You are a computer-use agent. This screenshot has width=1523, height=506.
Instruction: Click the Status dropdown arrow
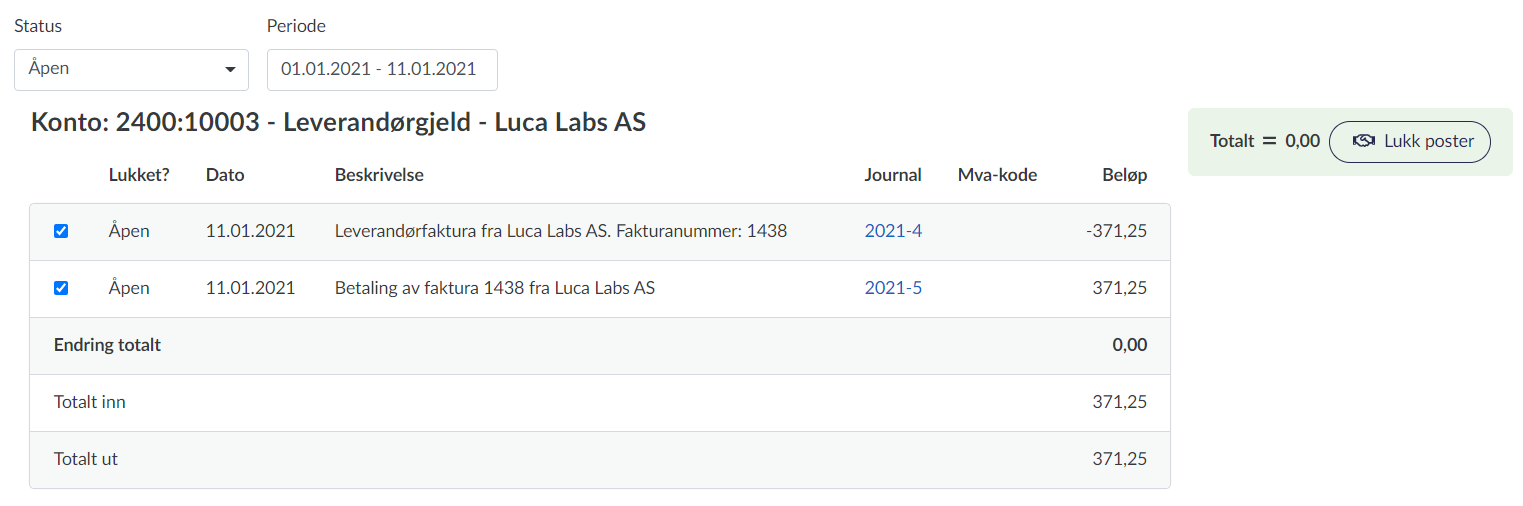230,70
